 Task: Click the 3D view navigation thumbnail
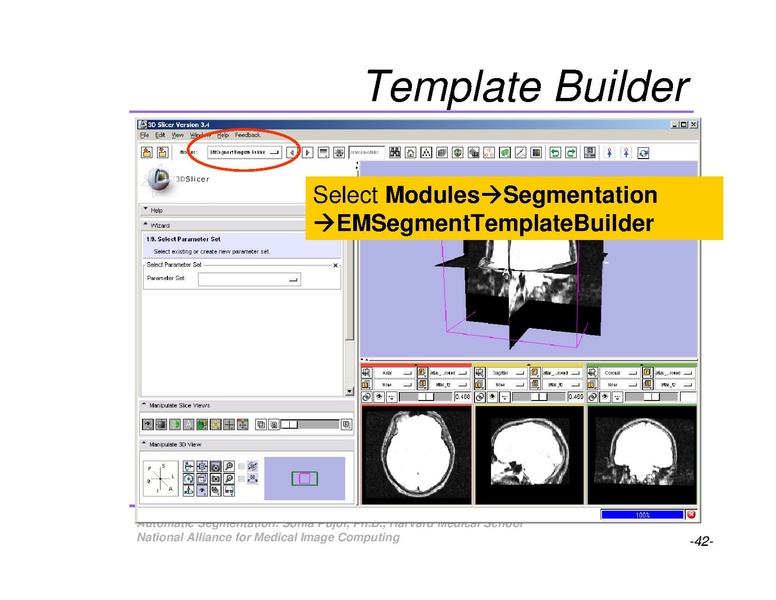pos(304,478)
